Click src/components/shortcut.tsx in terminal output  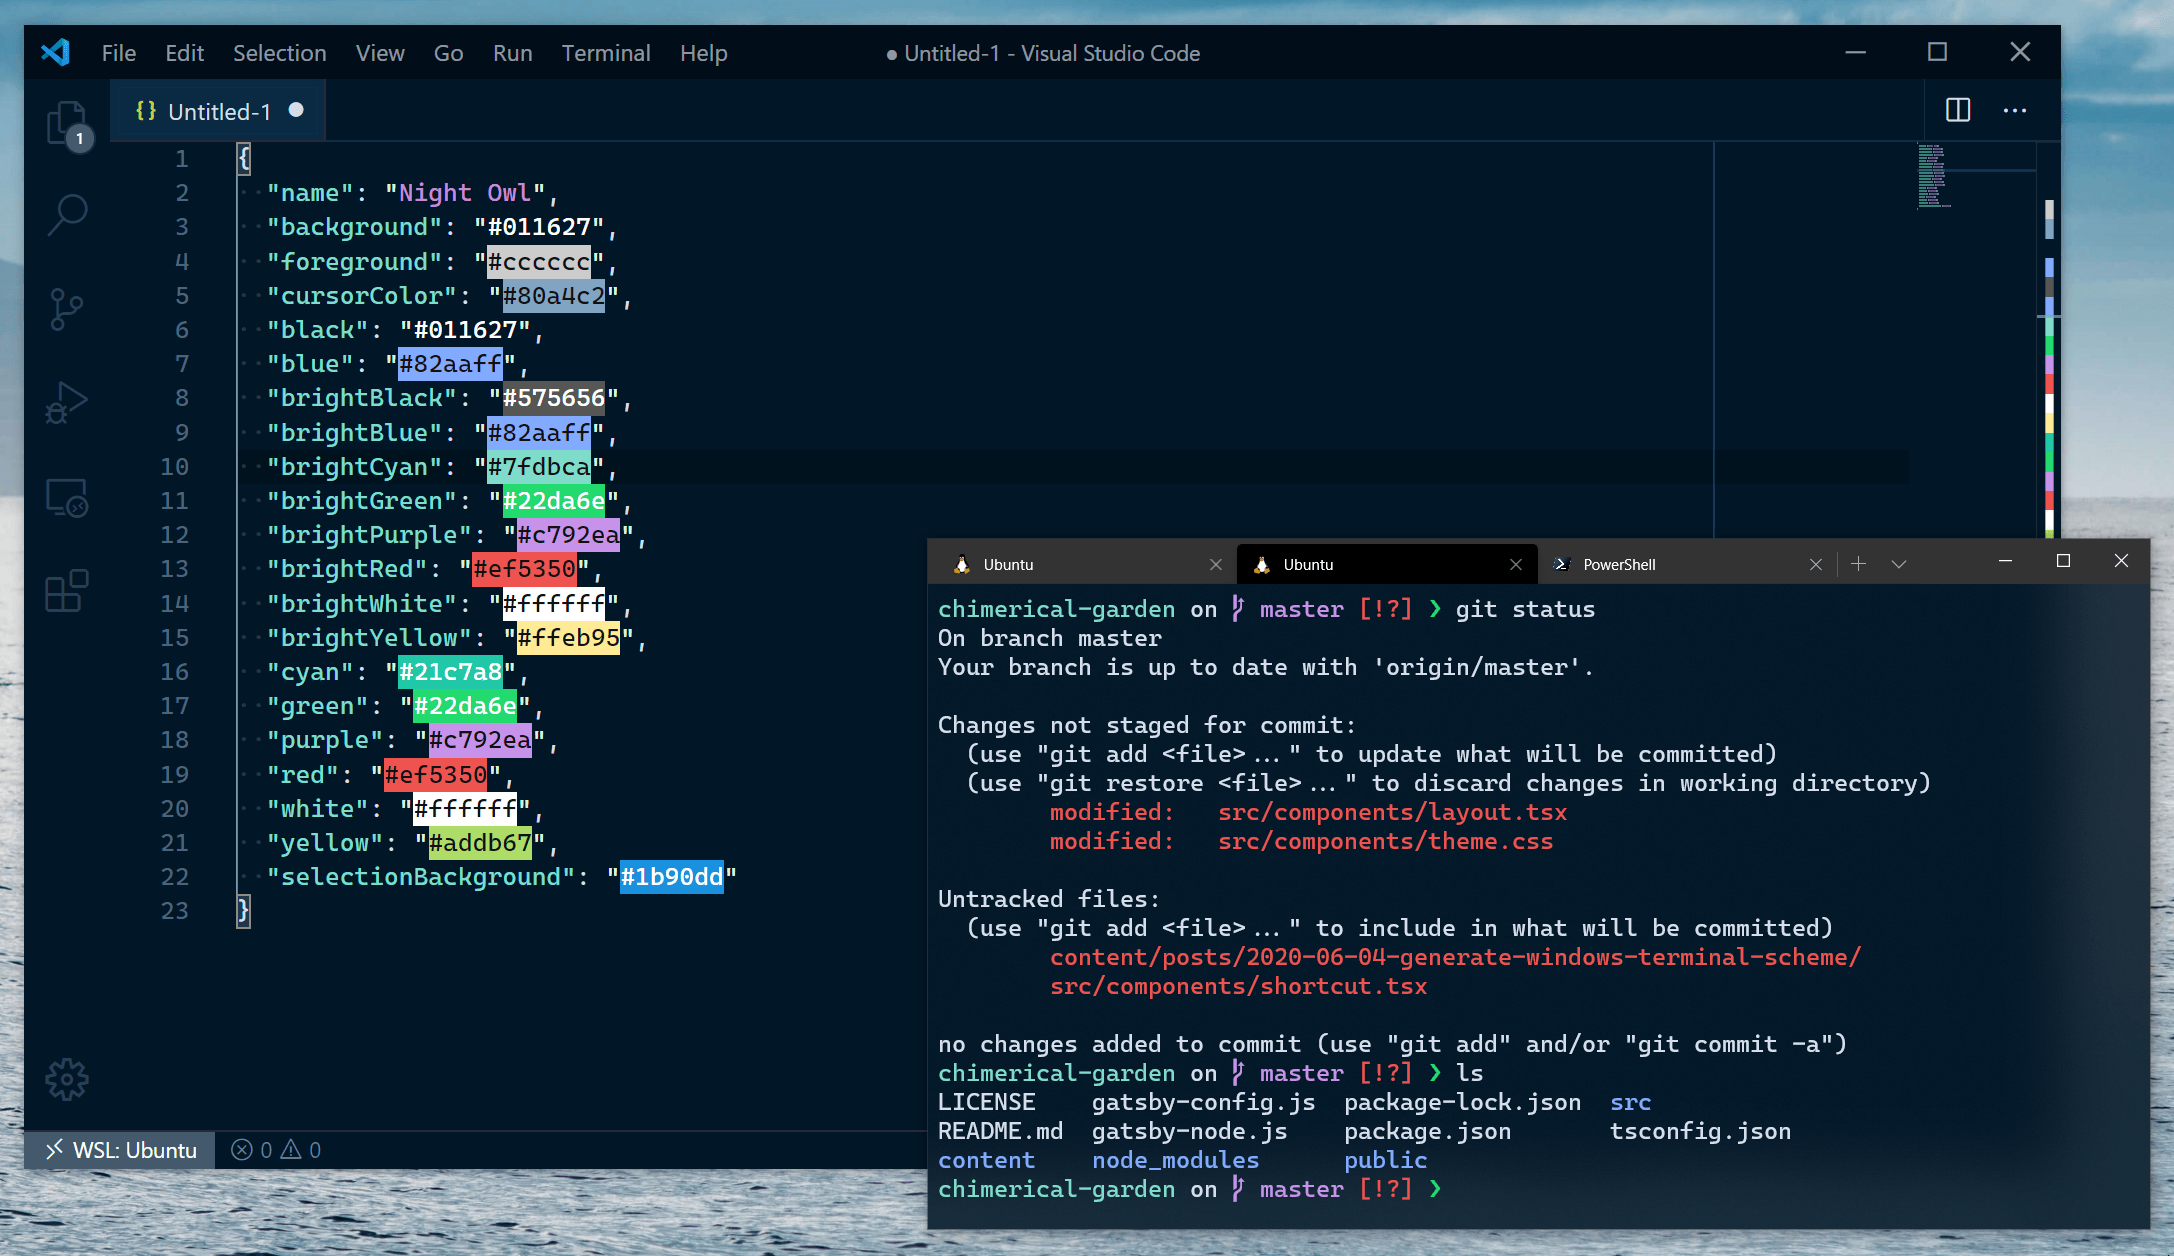point(1238,986)
